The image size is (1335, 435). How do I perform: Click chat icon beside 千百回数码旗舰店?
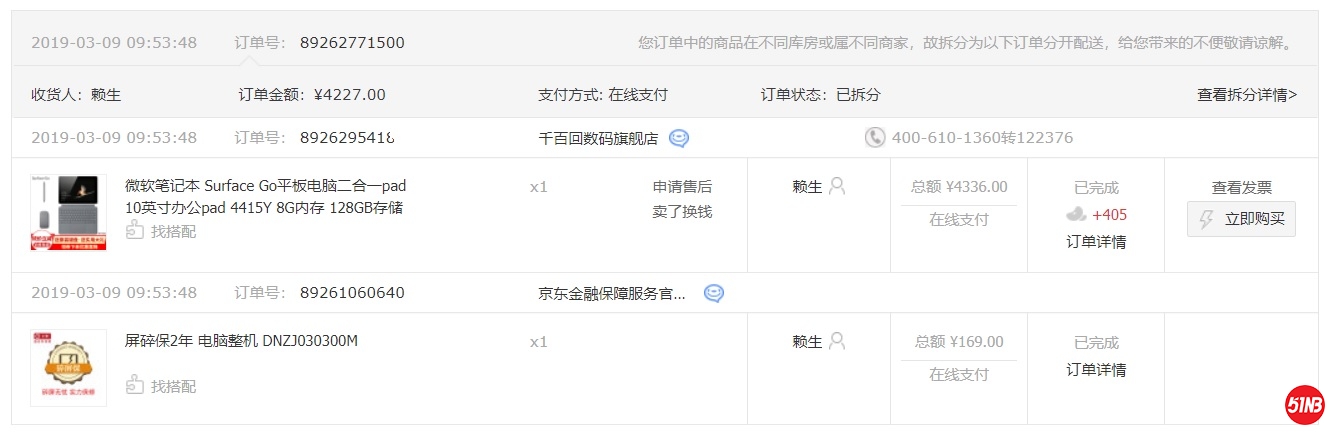(x=679, y=139)
